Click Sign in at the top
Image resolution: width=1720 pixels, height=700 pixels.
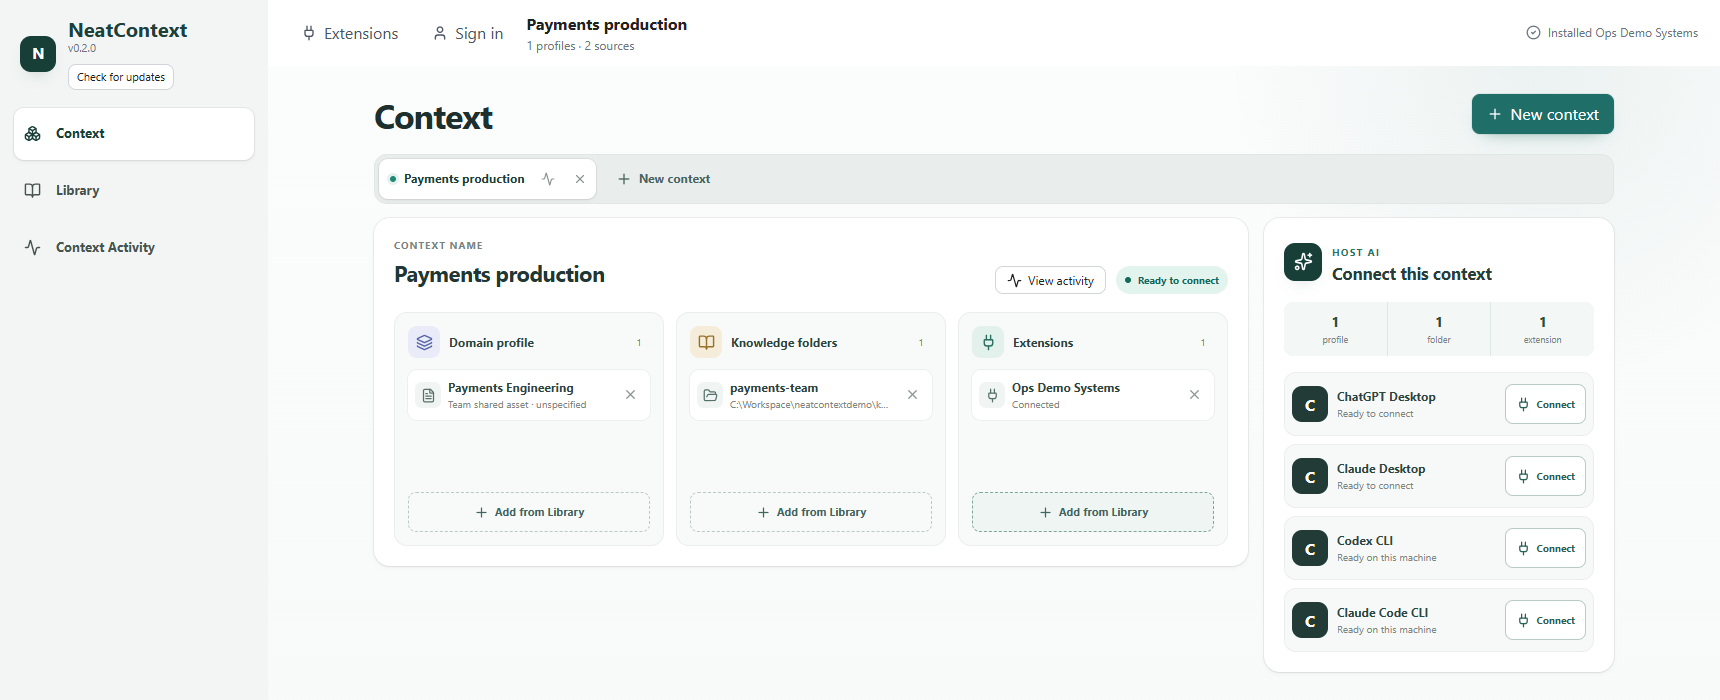coord(468,34)
